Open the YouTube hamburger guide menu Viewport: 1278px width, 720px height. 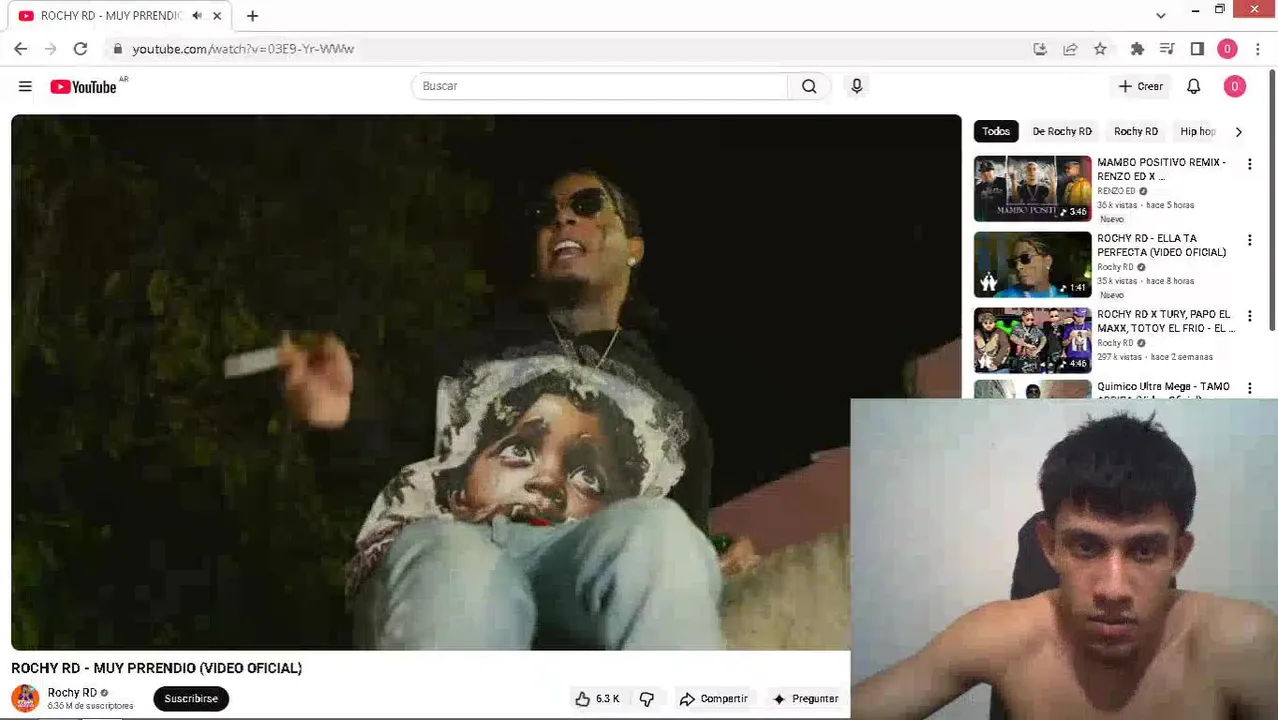coord(25,87)
